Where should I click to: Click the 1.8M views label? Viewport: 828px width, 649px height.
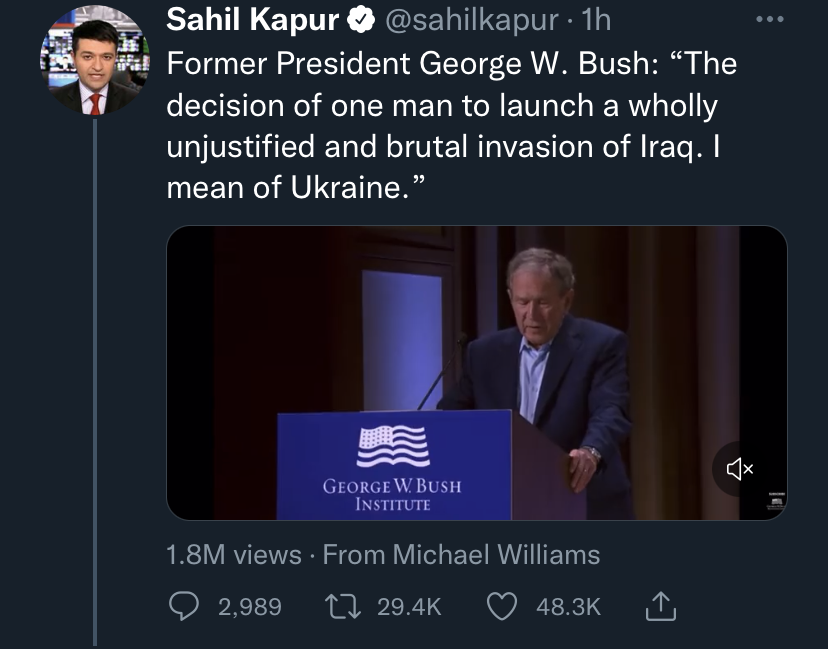coord(234,554)
